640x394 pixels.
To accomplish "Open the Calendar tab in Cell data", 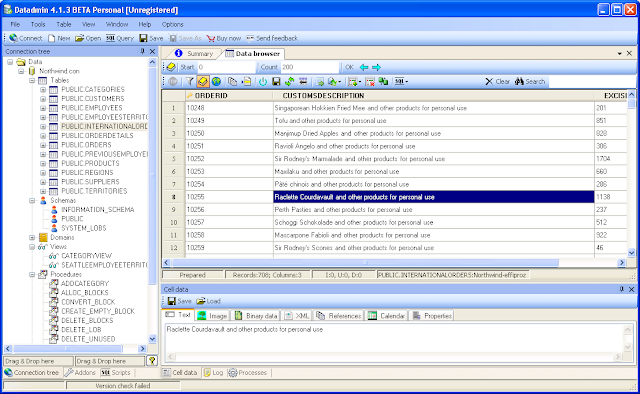I will [x=387, y=316].
